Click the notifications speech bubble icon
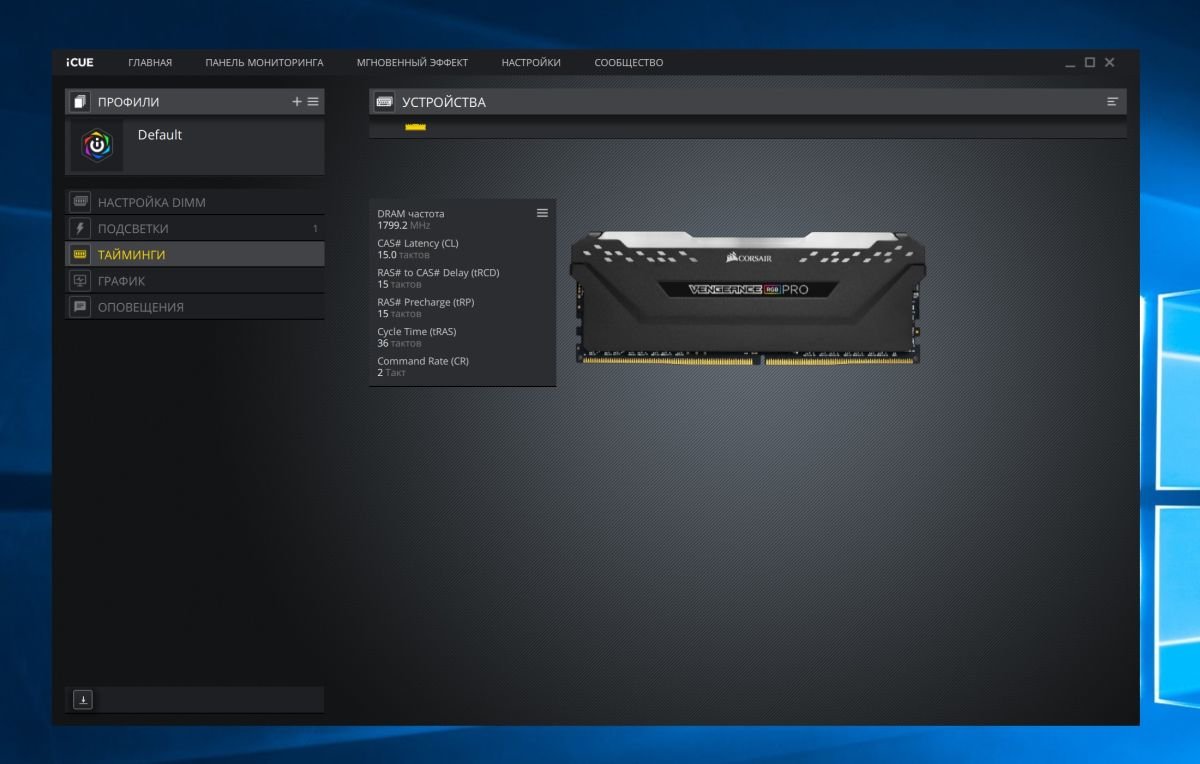The width and height of the screenshot is (1200, 764). (80, 306)
